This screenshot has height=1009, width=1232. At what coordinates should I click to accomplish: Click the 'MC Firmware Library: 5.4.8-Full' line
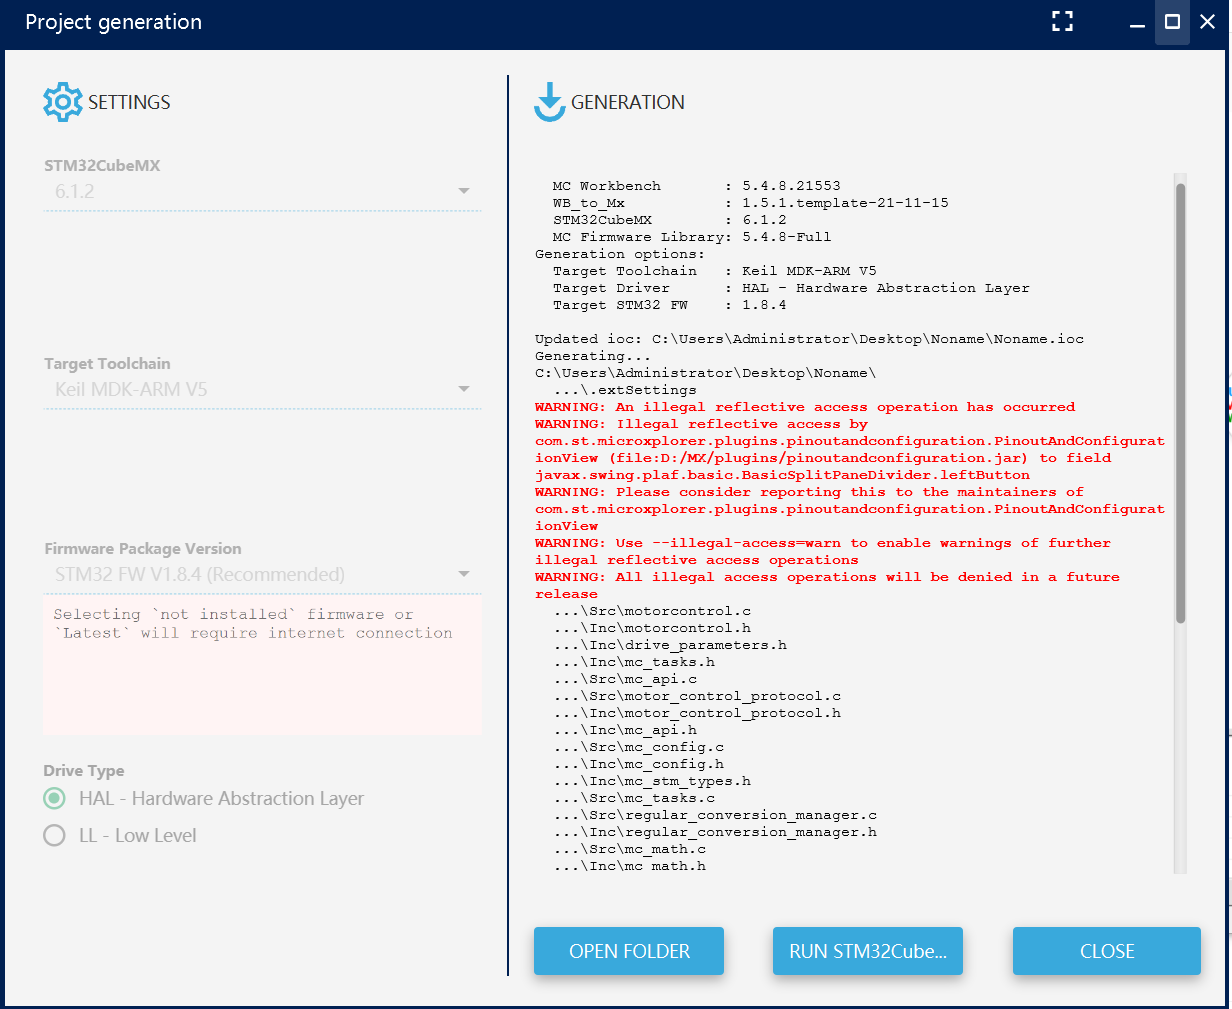(692, 237)
